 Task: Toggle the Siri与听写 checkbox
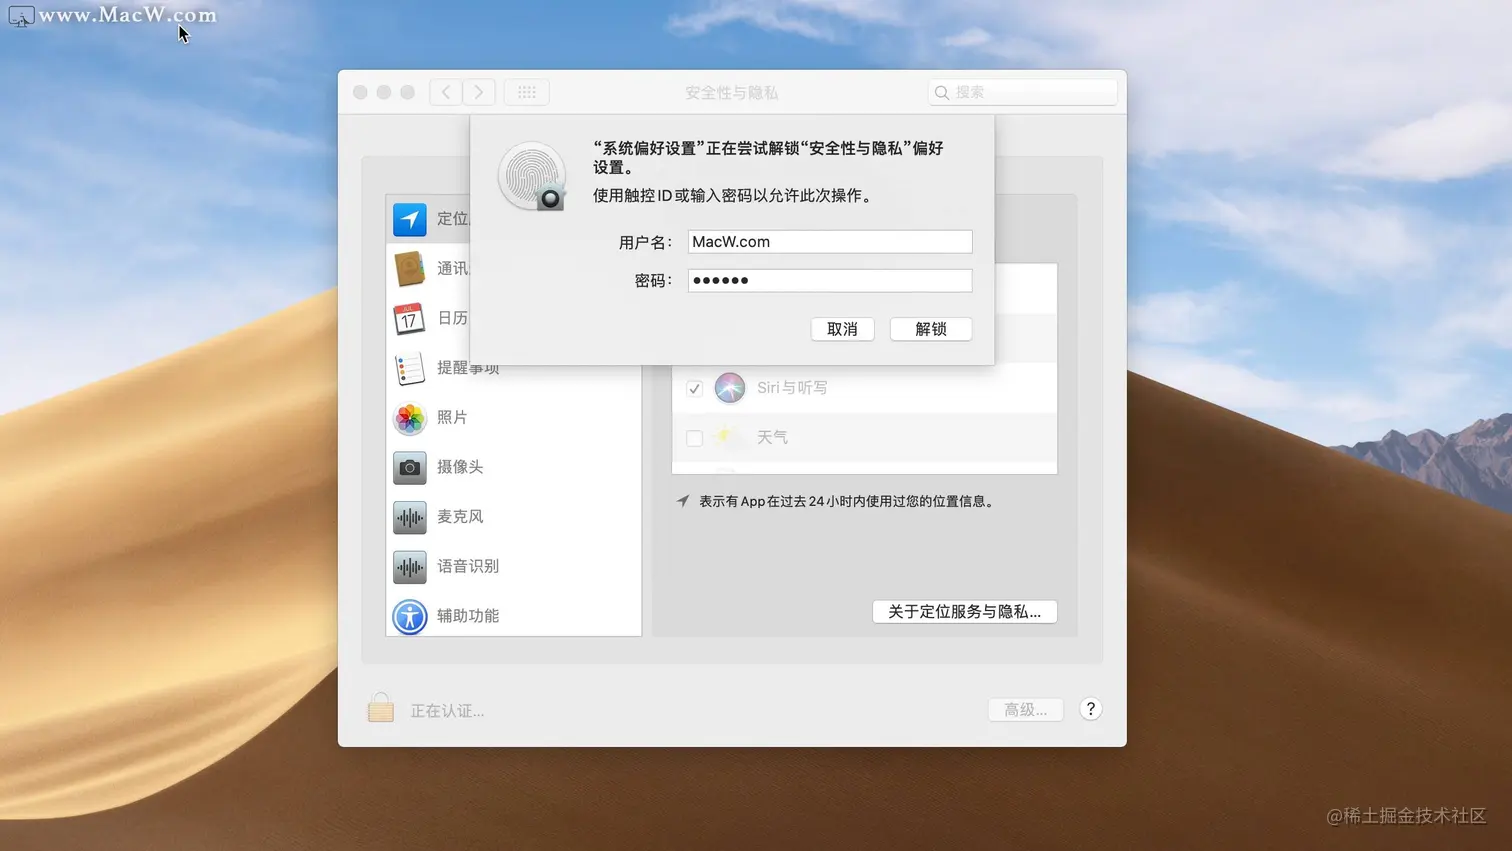694,388
